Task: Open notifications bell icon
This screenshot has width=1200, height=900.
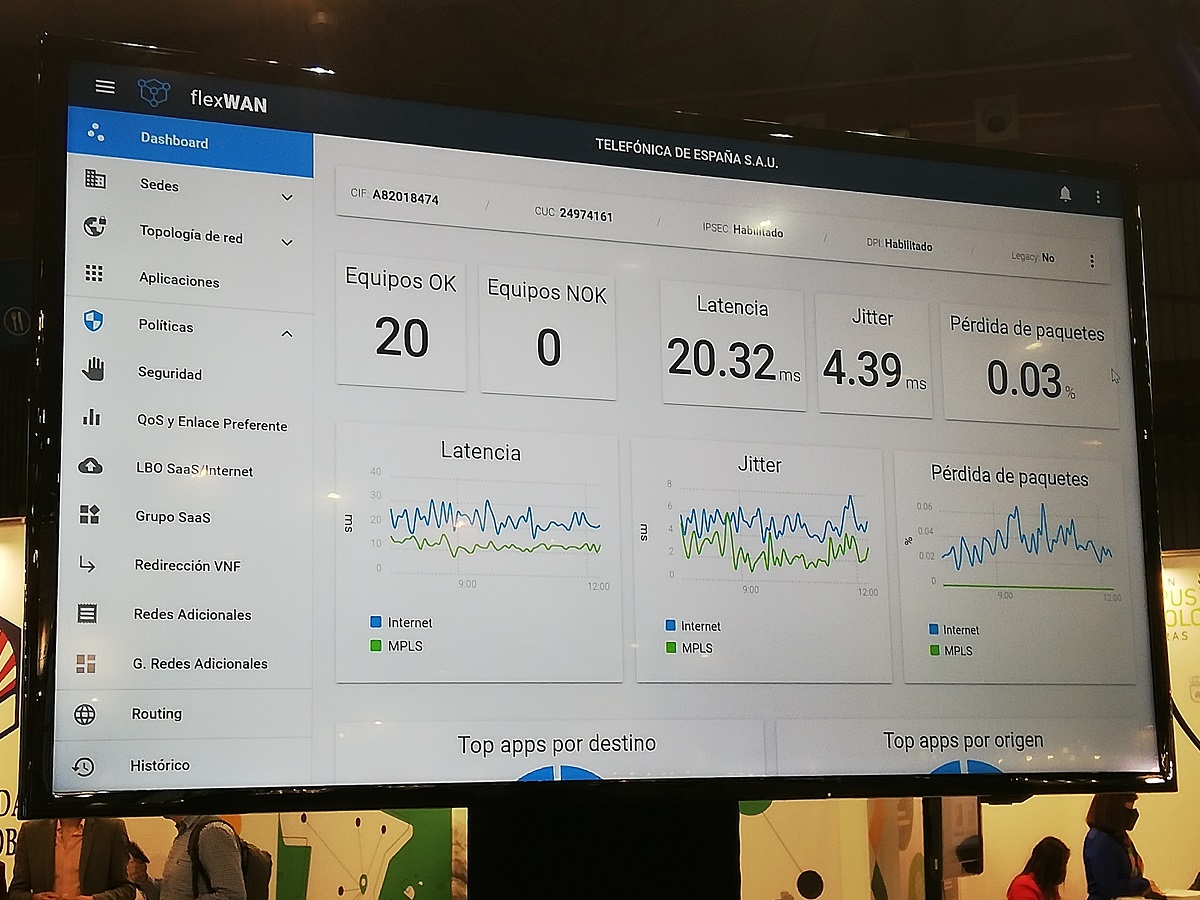Action: [1065, 194]
